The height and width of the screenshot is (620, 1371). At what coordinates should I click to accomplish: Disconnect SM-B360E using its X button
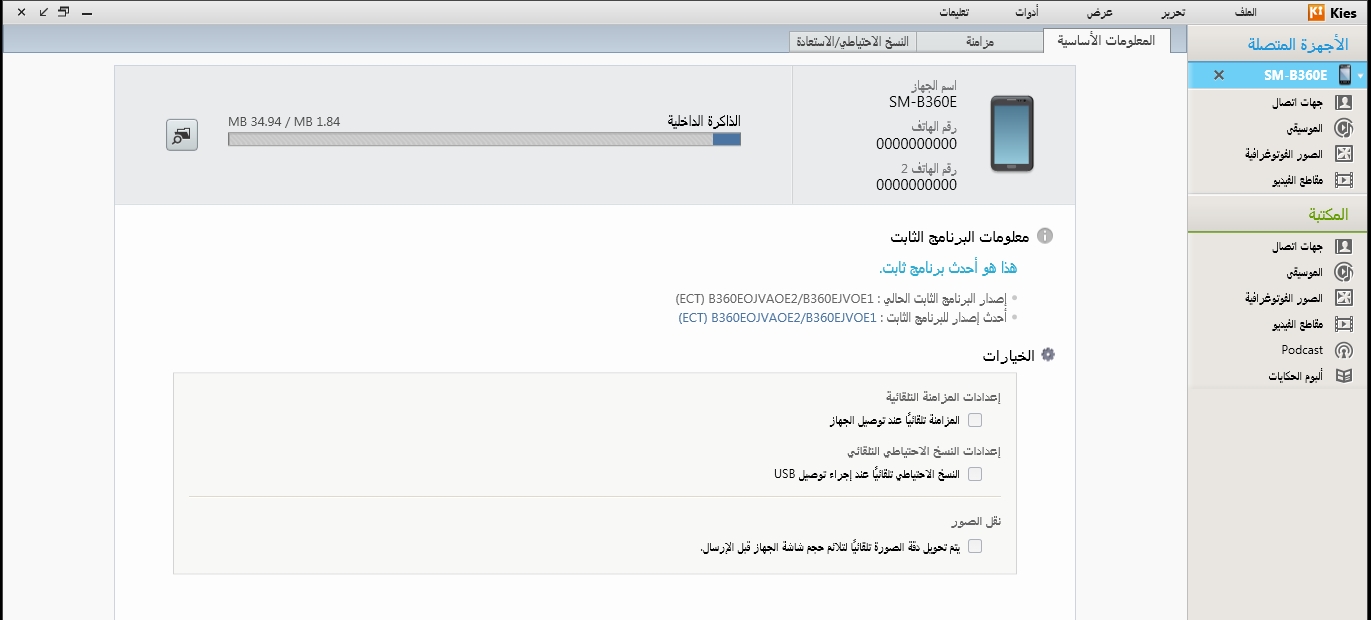pos(1218,75)
